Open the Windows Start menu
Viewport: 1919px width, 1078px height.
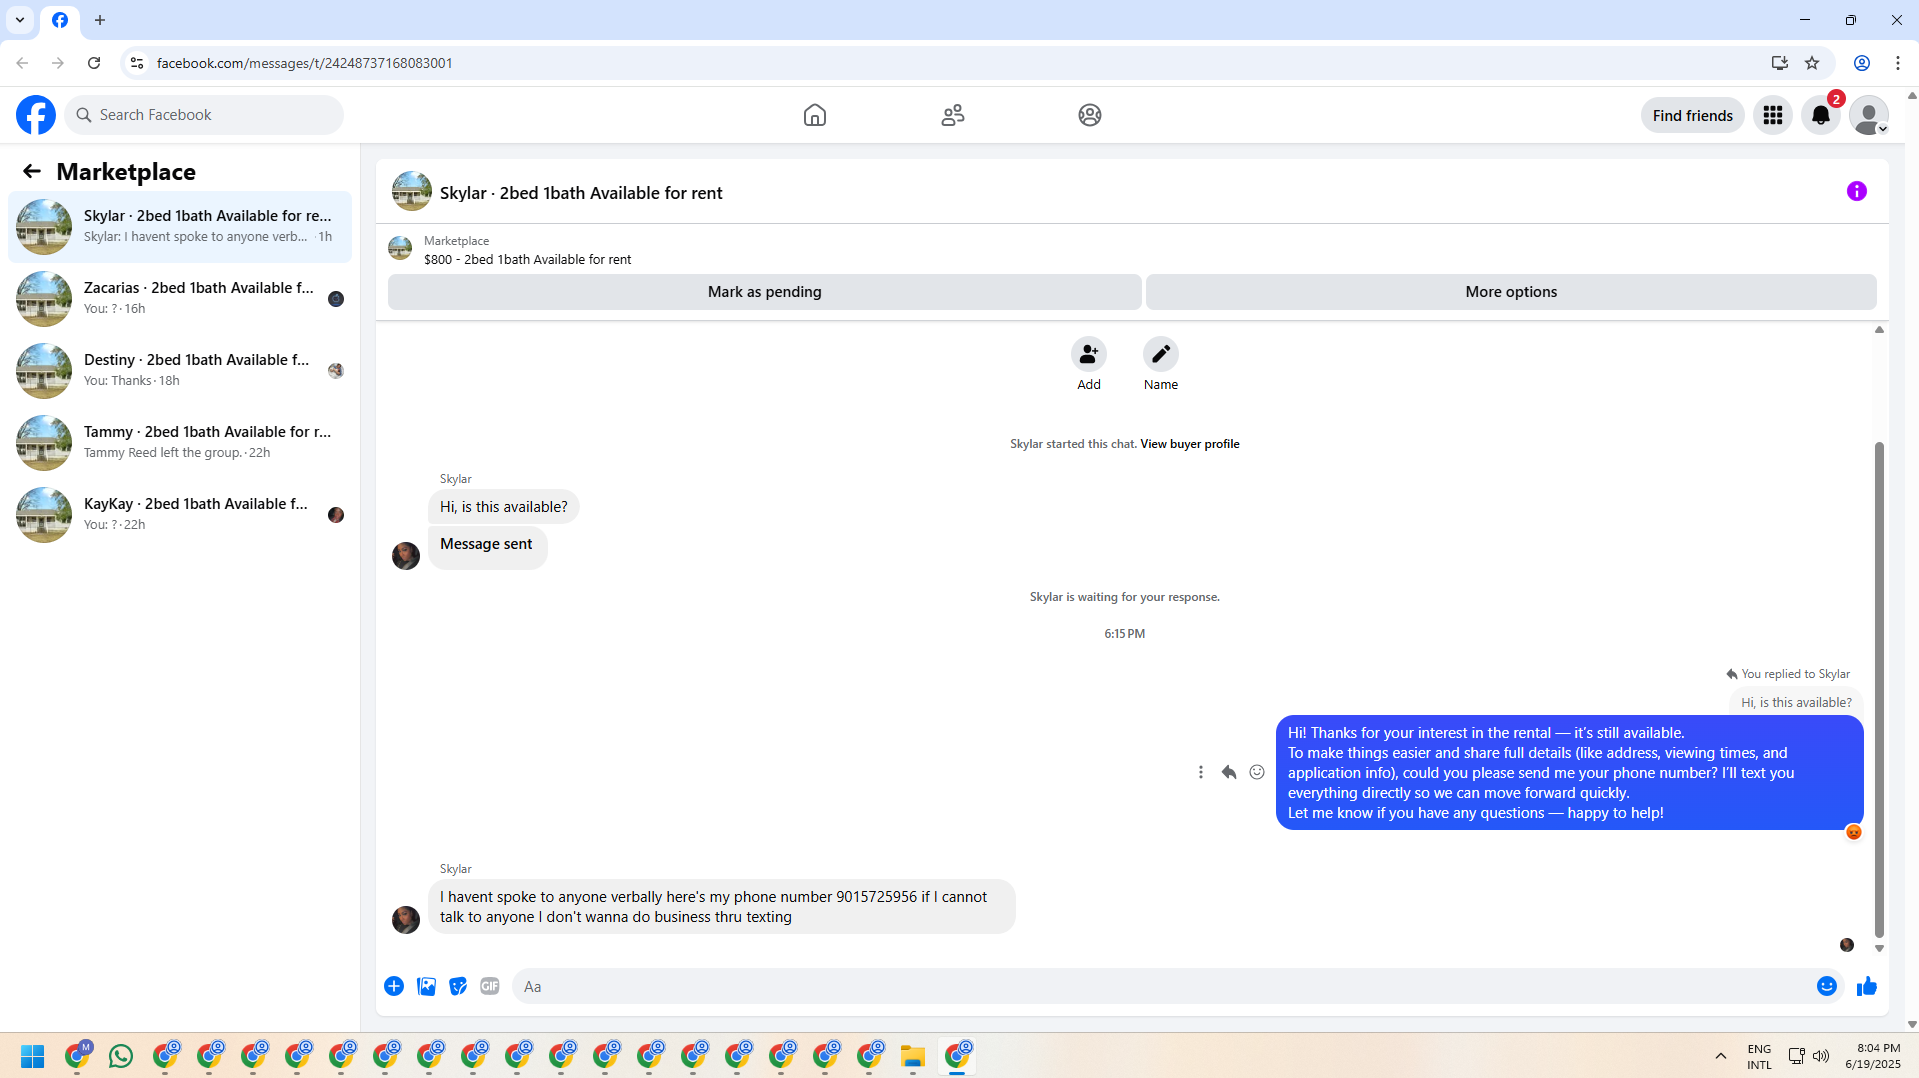[x=33, y=1056]
